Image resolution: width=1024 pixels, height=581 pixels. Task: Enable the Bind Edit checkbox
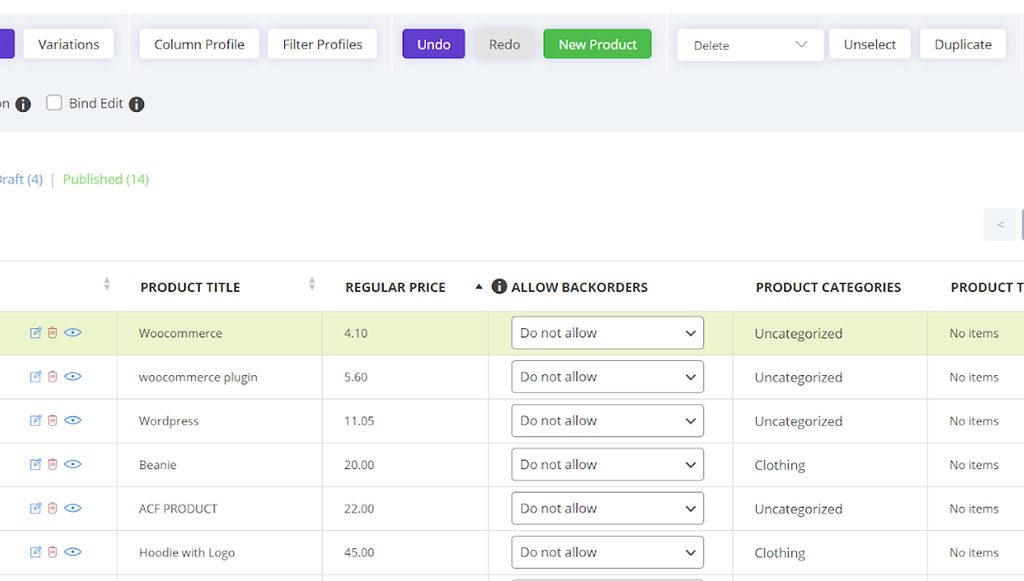[54, 103]
